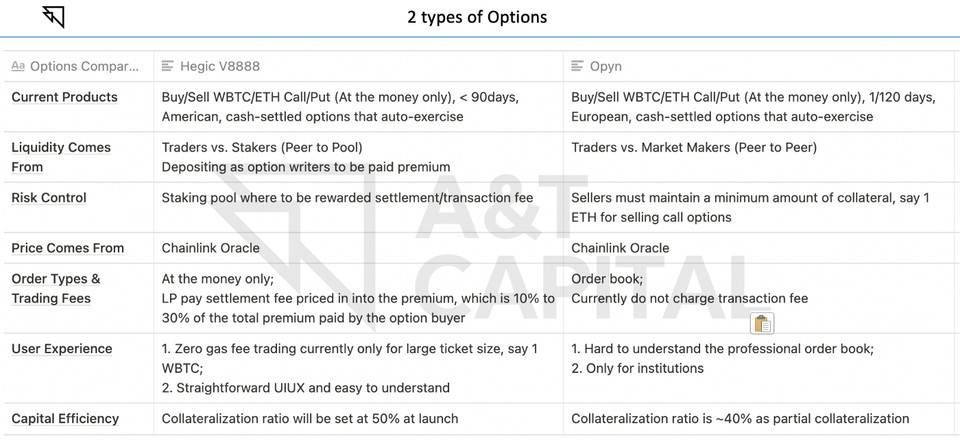Screen dimensions: 960x442
Task: Click the Hegic staking pool Risk Control cell
Action: [x=347, y=198]
